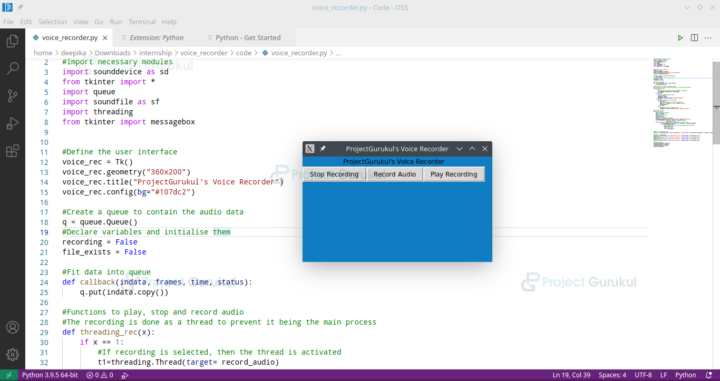Click 'file_exists = False' code line

click(x=104, y=252)
